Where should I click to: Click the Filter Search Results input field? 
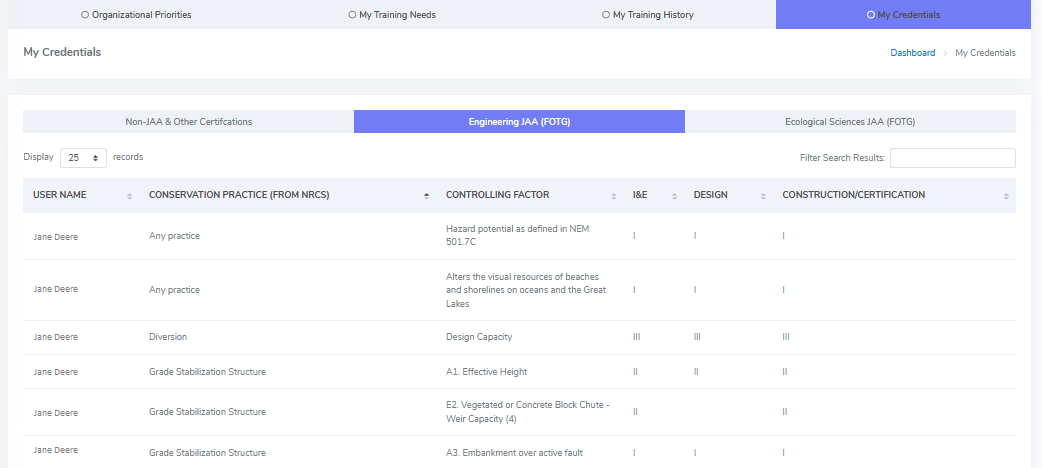[x=952, y=158]
